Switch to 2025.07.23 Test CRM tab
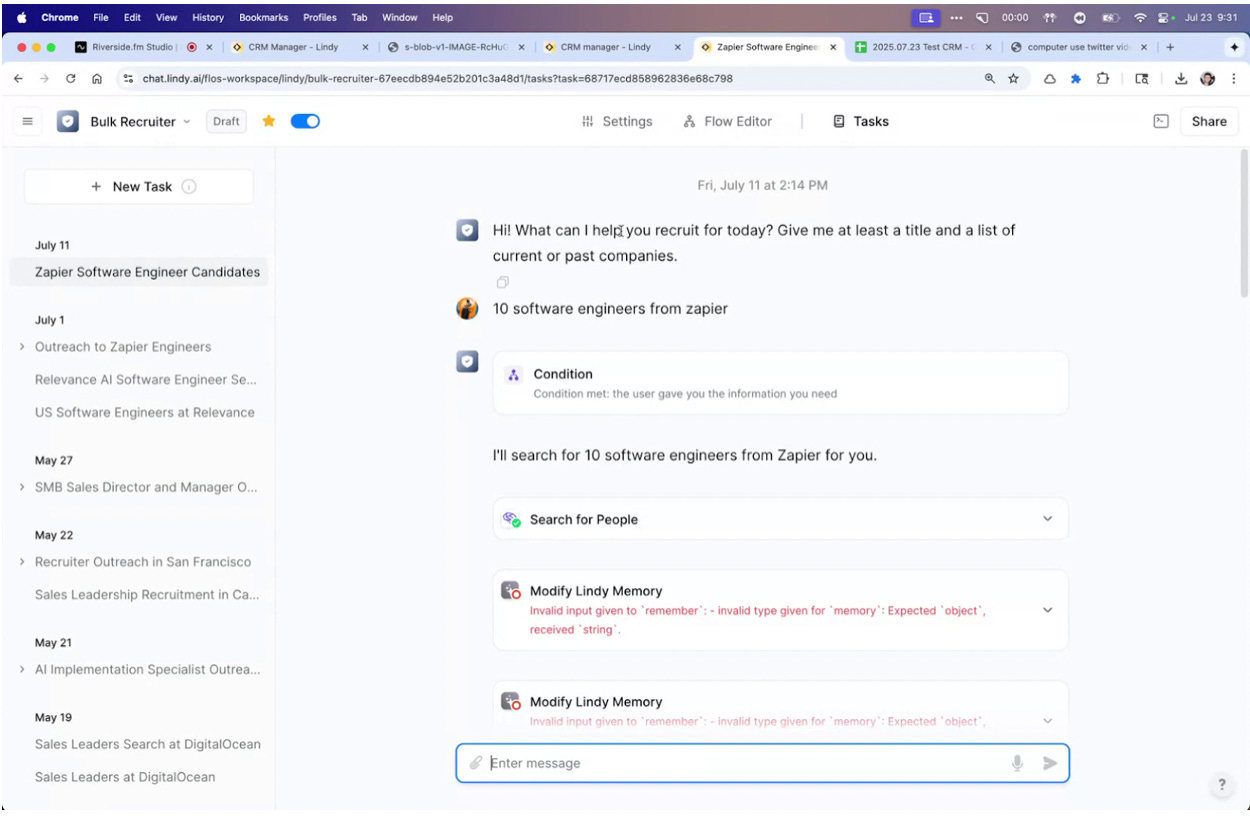1250x824 pixels. tap(922, 47)
